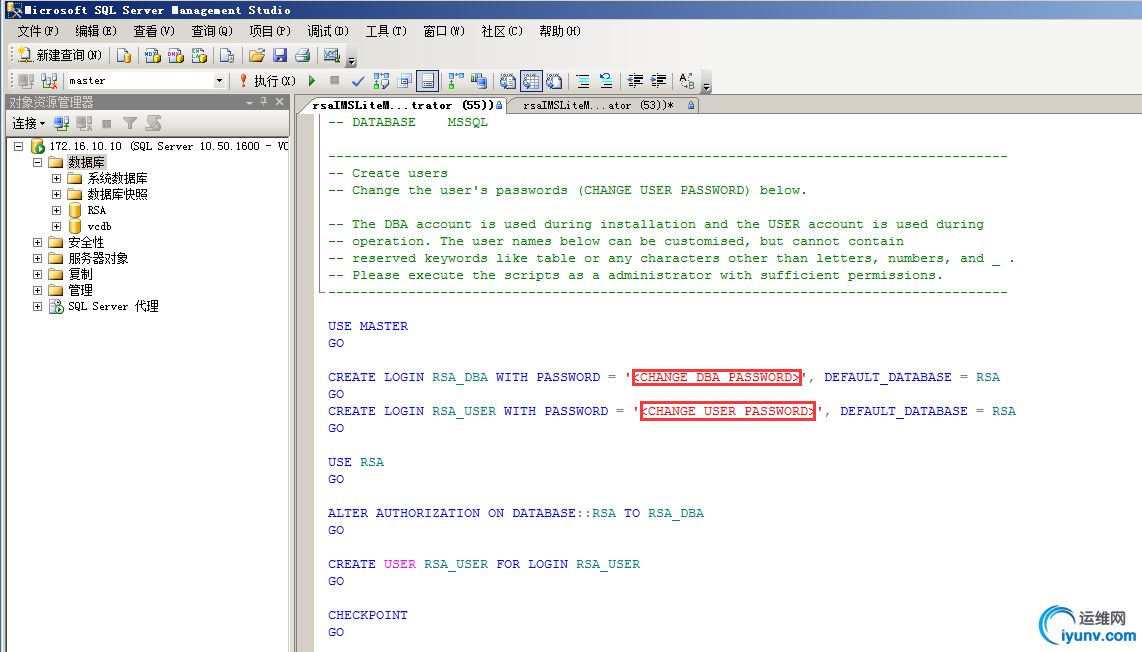
Task: Toggle Include Actual Execution Plan
Action: pos(456,81)
